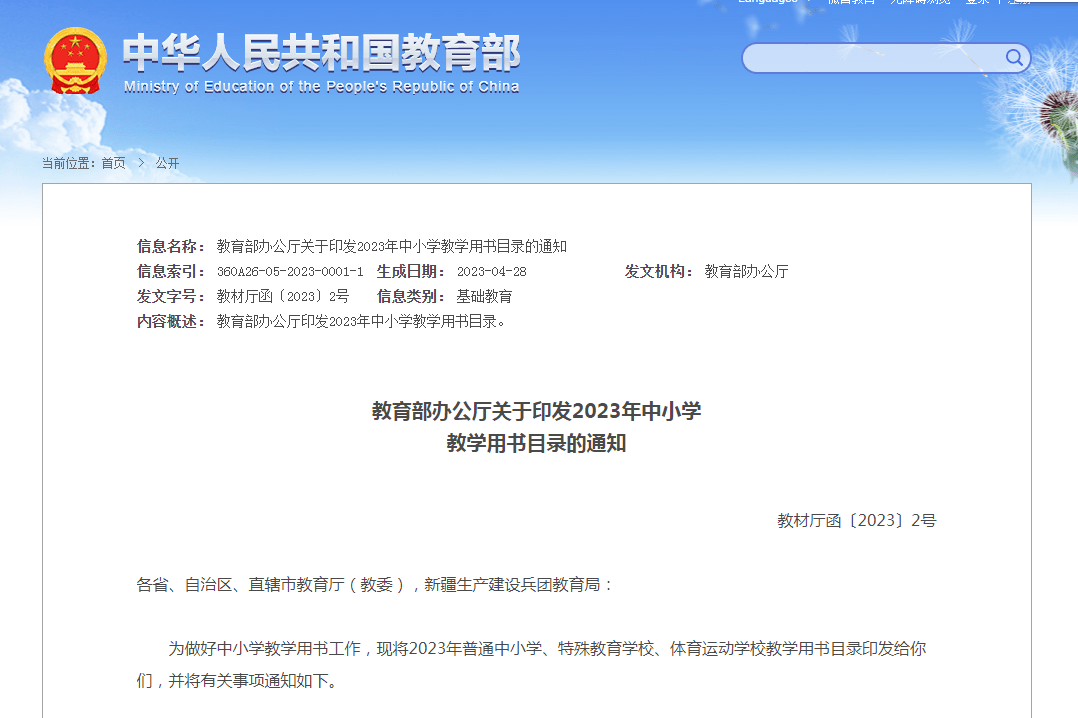Open the 中华人民共和国教育部 site title

(322, 53)
